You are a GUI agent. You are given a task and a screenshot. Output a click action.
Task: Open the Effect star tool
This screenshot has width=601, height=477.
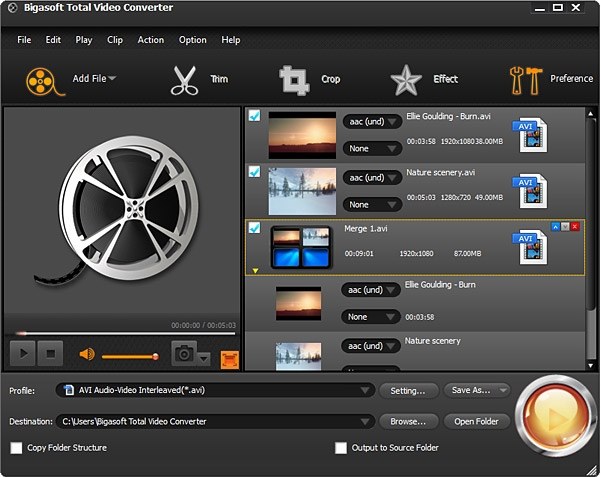point(405,79)
